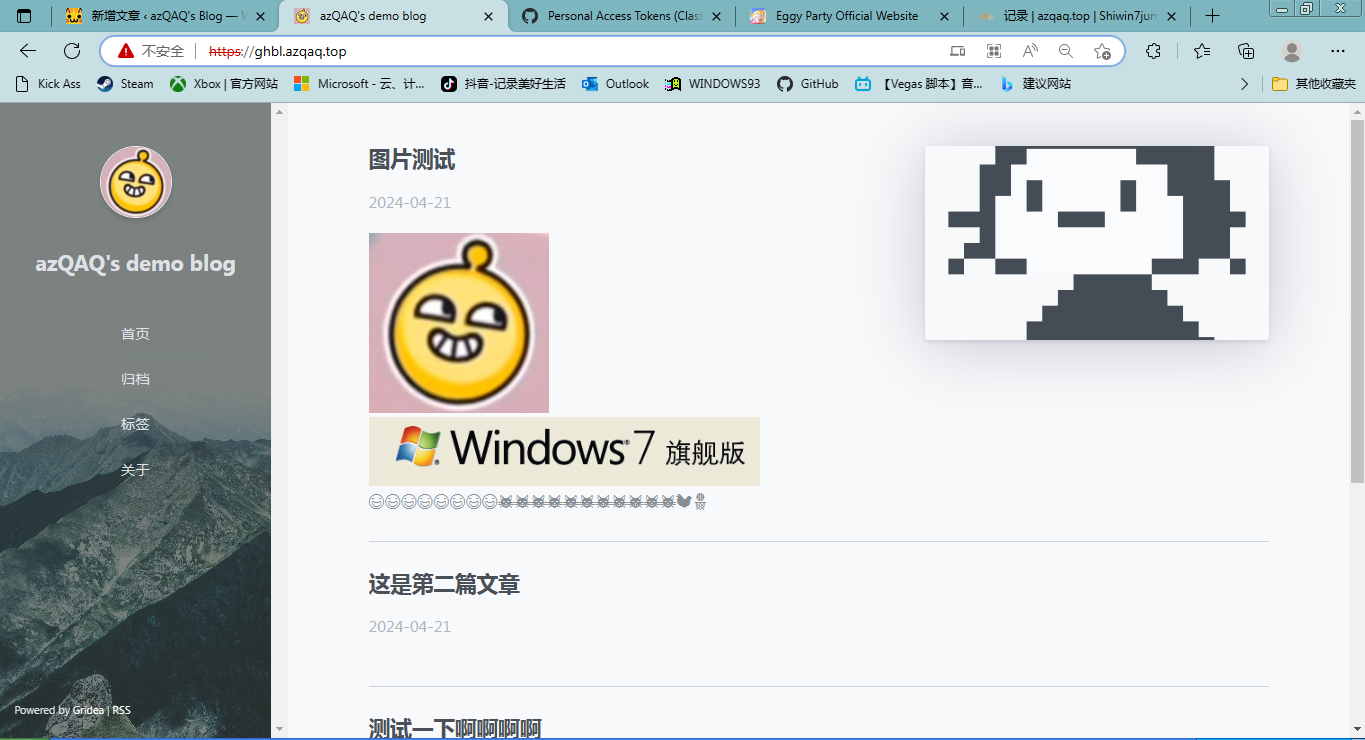
Task: Click the pixel-art feature image
Action: (1097, 243)
